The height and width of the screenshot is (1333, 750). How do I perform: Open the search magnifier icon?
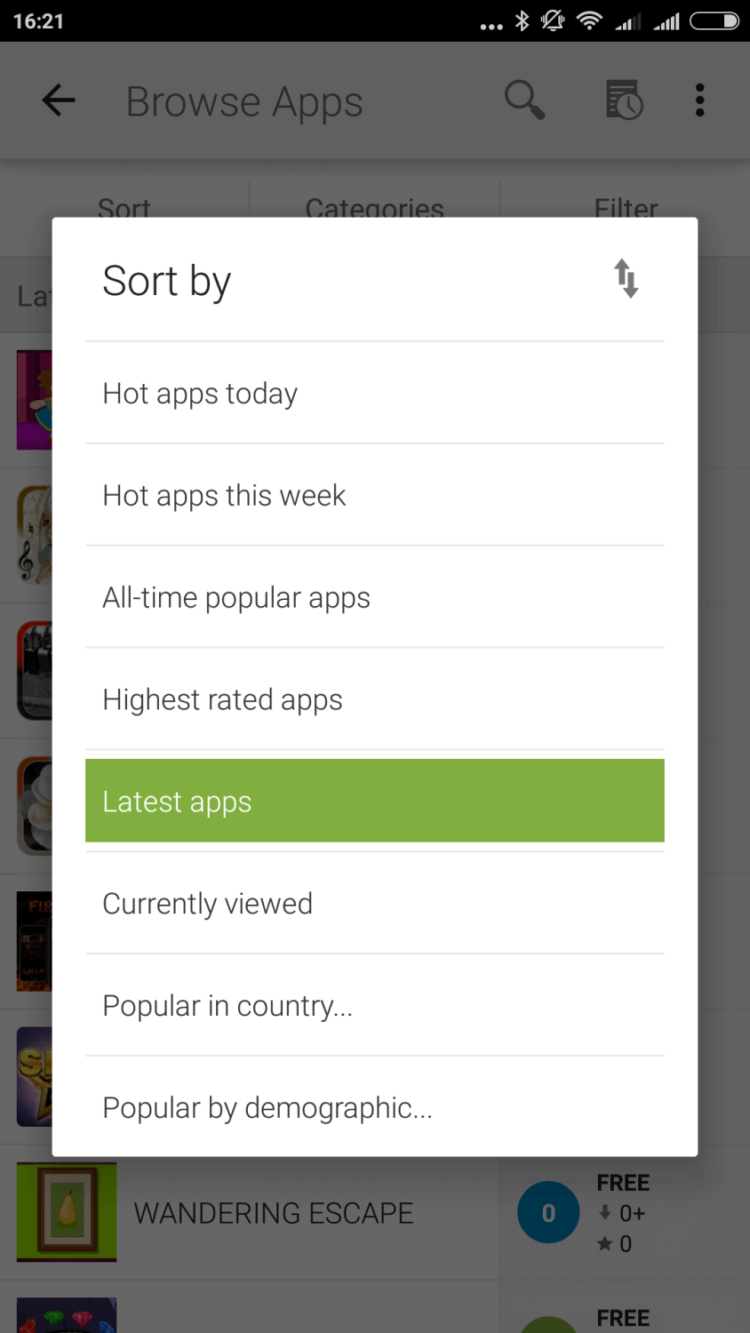pos(524,101)
